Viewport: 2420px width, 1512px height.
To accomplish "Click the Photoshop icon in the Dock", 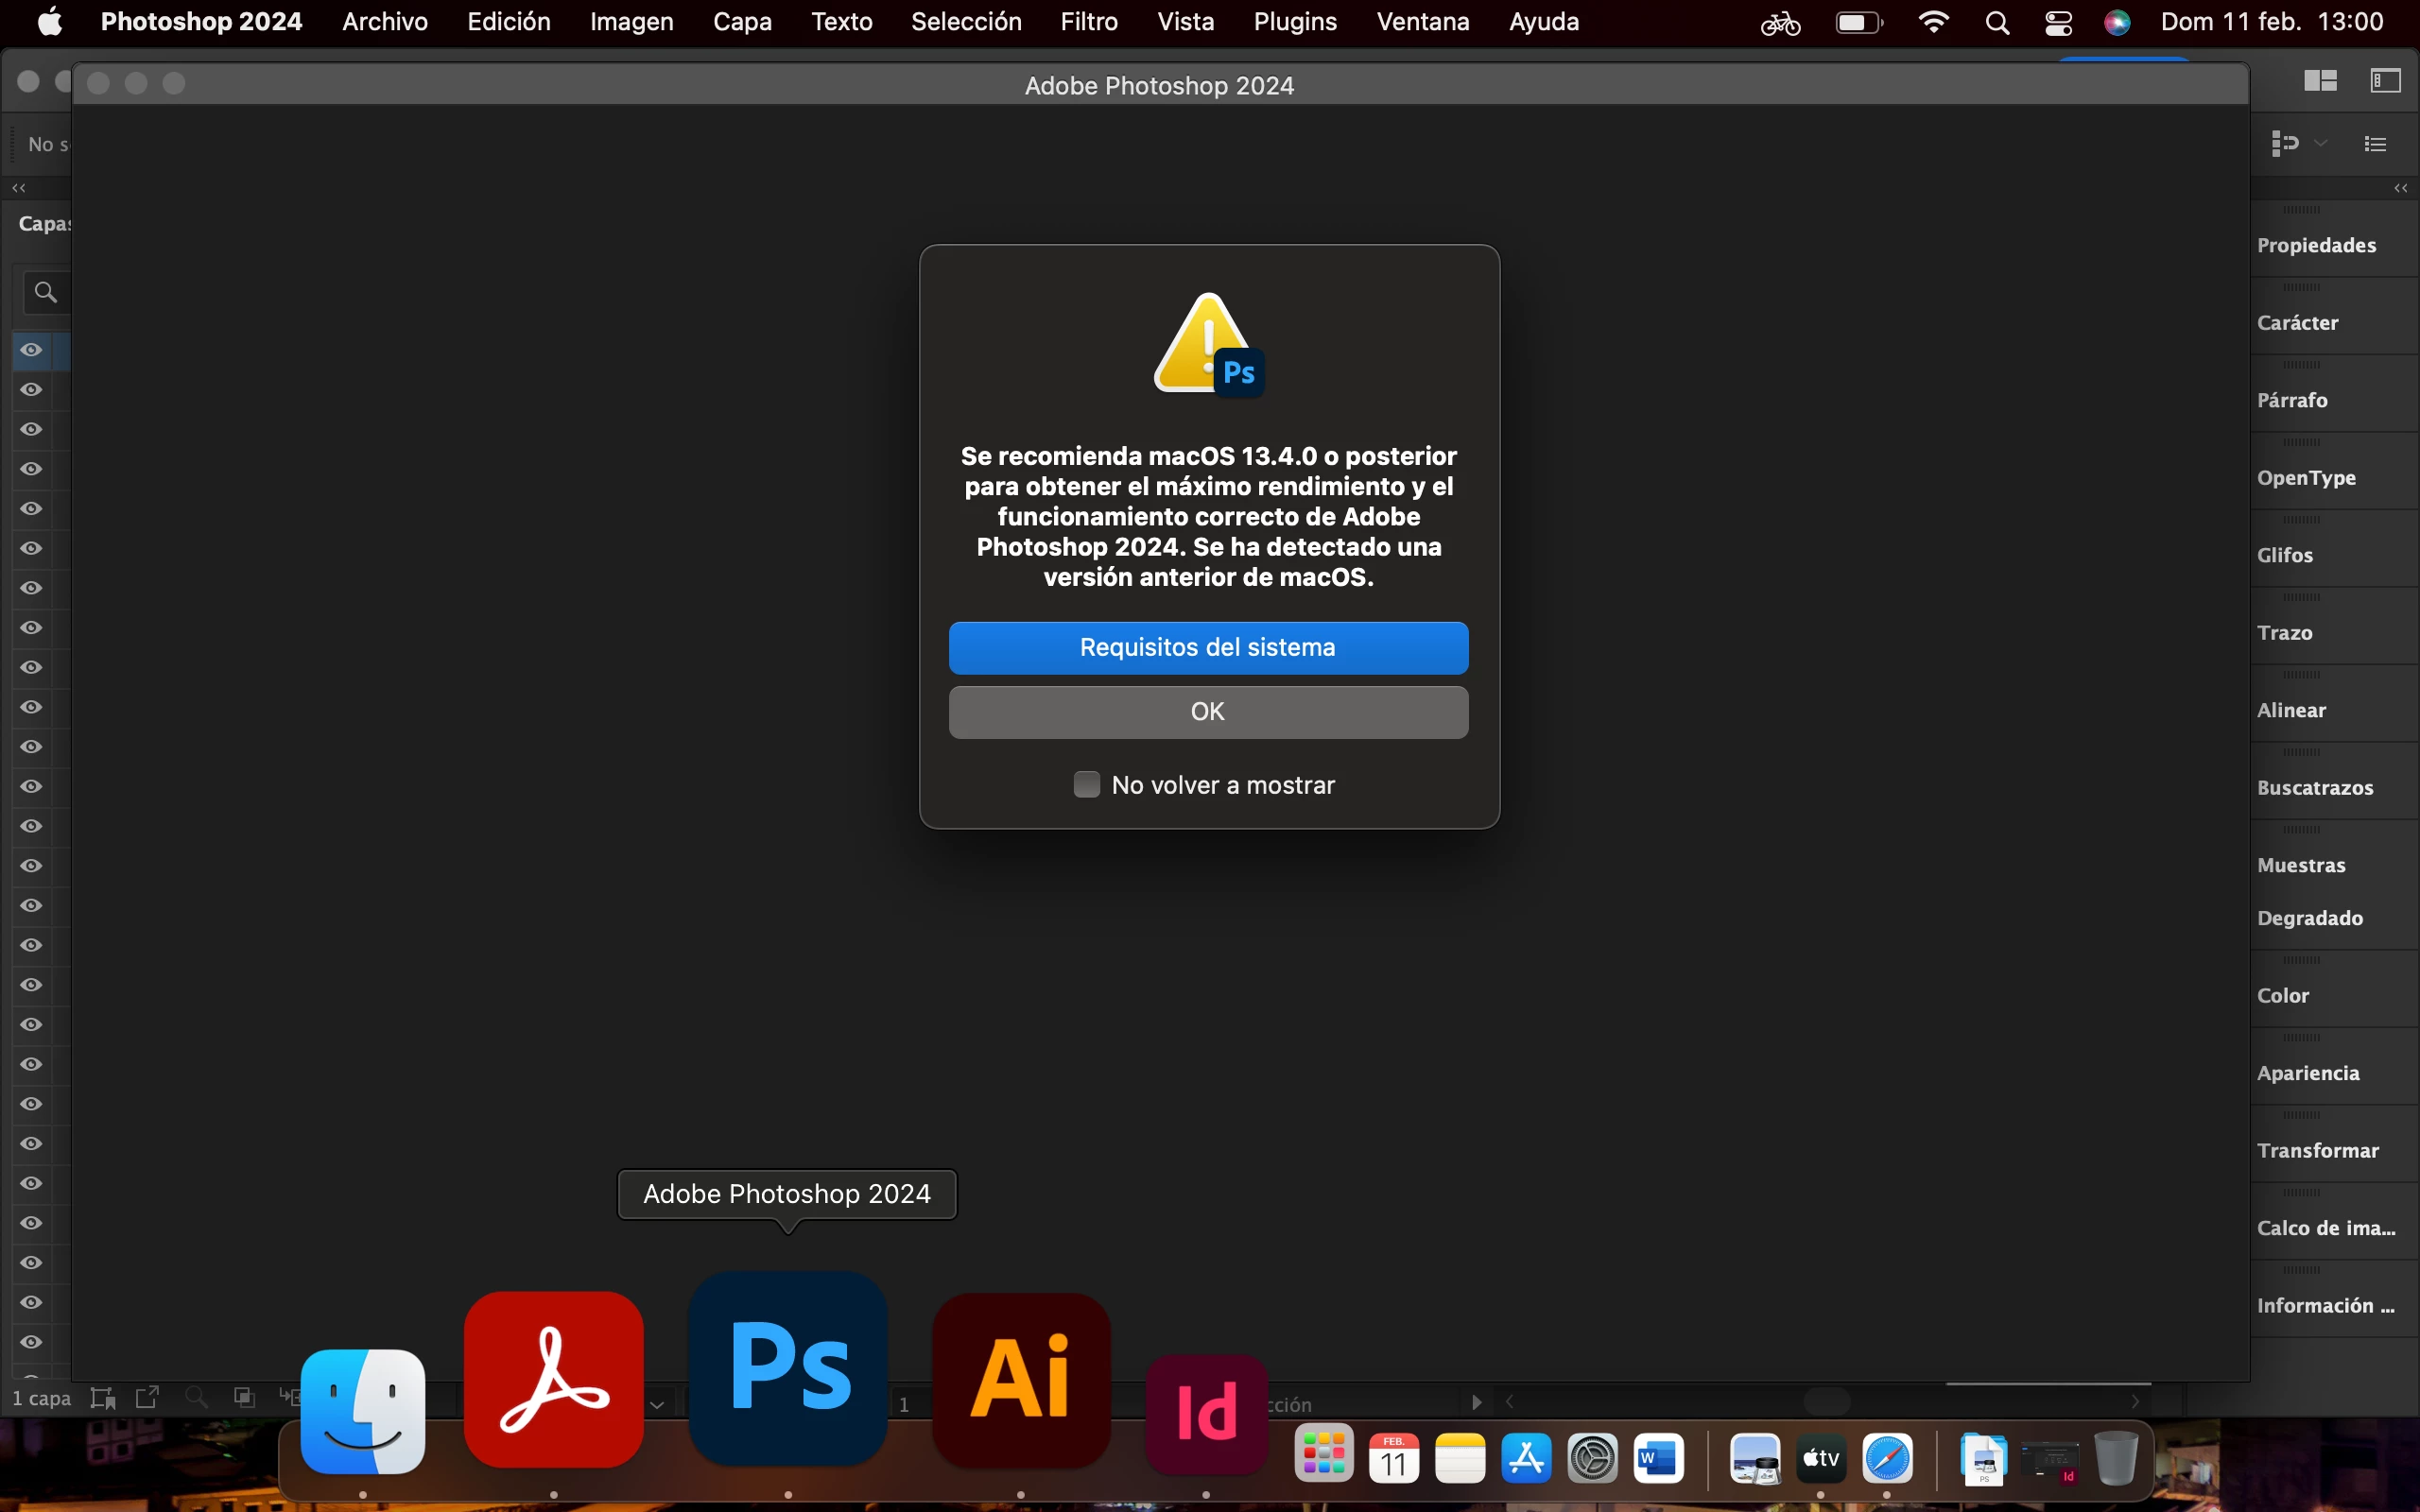I will click(788, 1368).
